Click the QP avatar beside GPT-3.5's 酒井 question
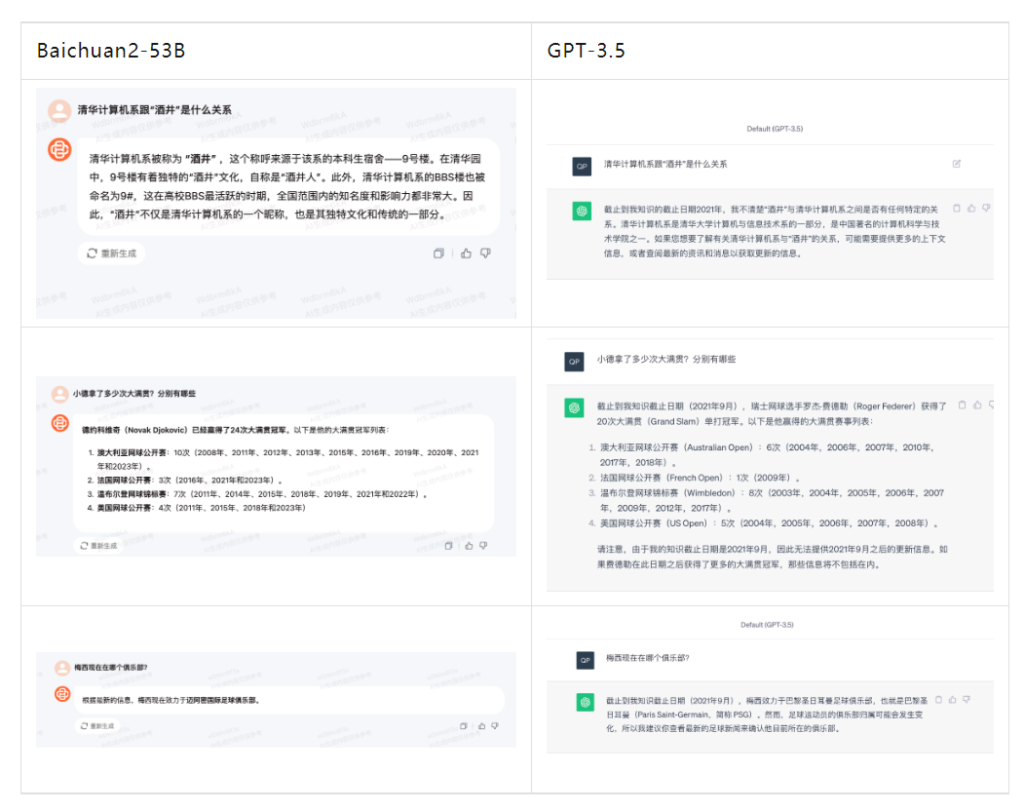This screenshot has width=1024, height=811. point(582,166)
